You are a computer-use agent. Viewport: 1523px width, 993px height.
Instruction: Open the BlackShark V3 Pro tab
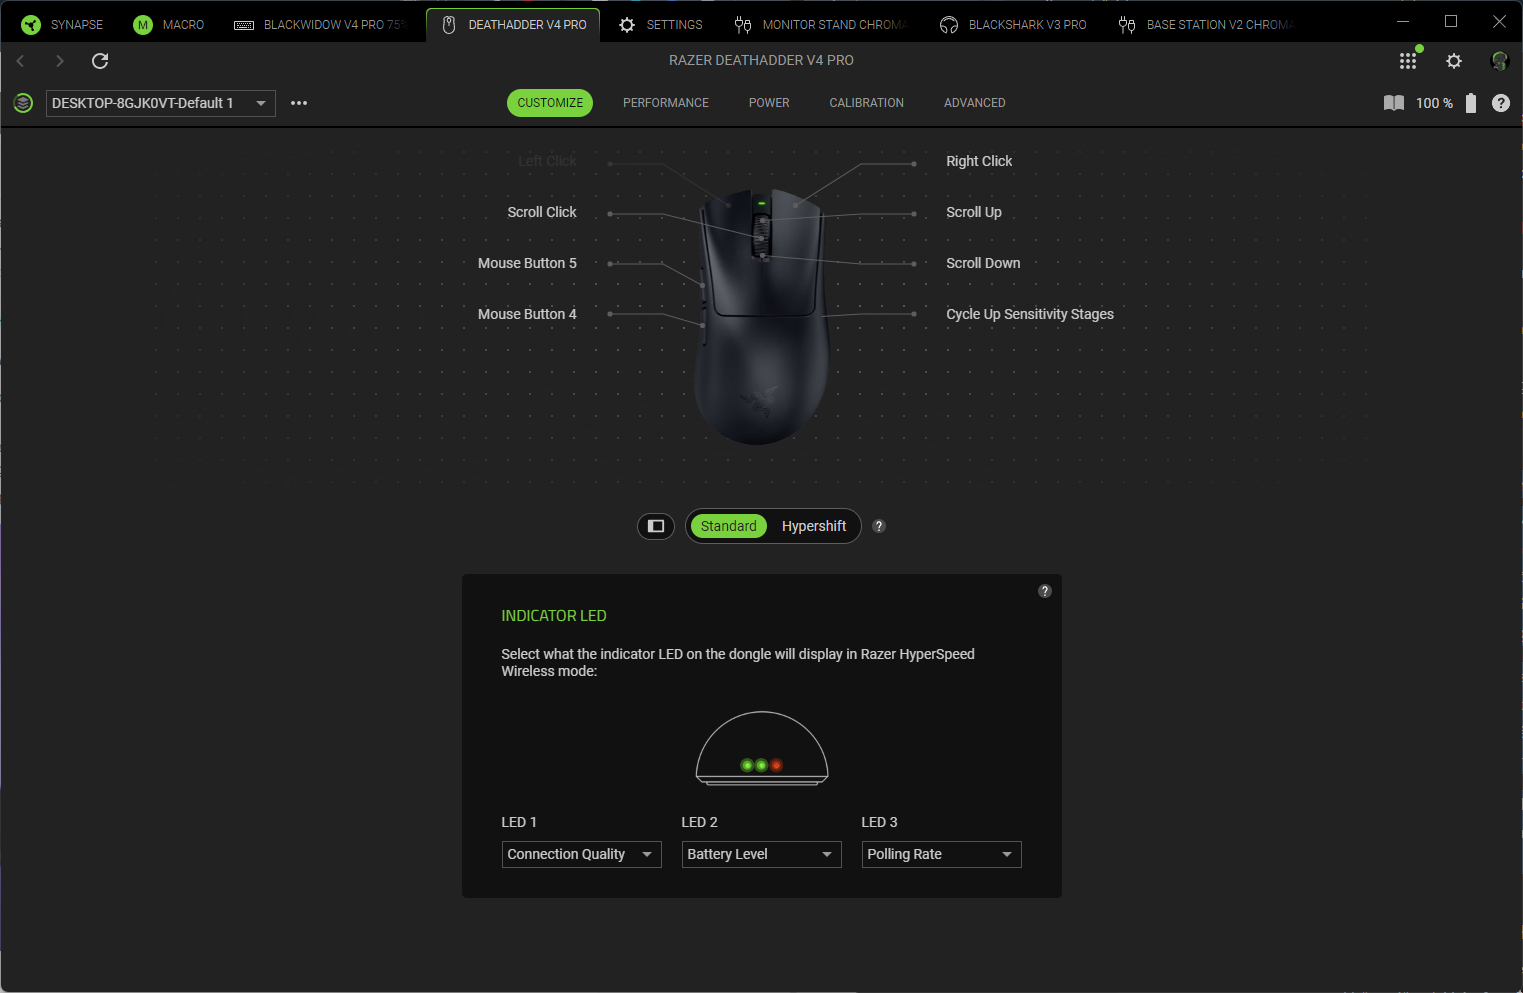1013,25
